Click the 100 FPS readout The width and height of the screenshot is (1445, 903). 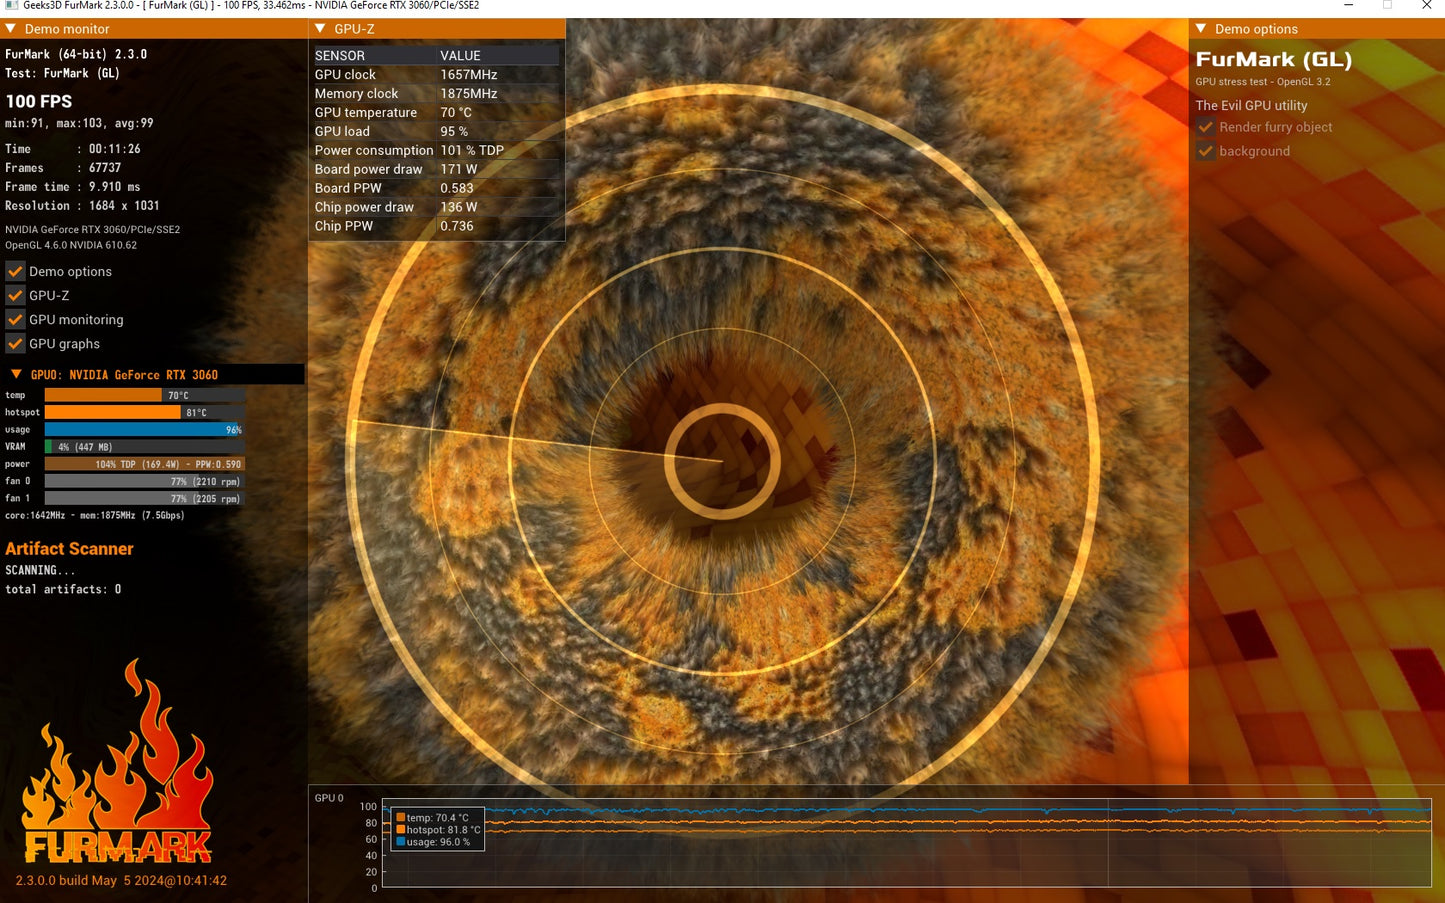[39, 101]
